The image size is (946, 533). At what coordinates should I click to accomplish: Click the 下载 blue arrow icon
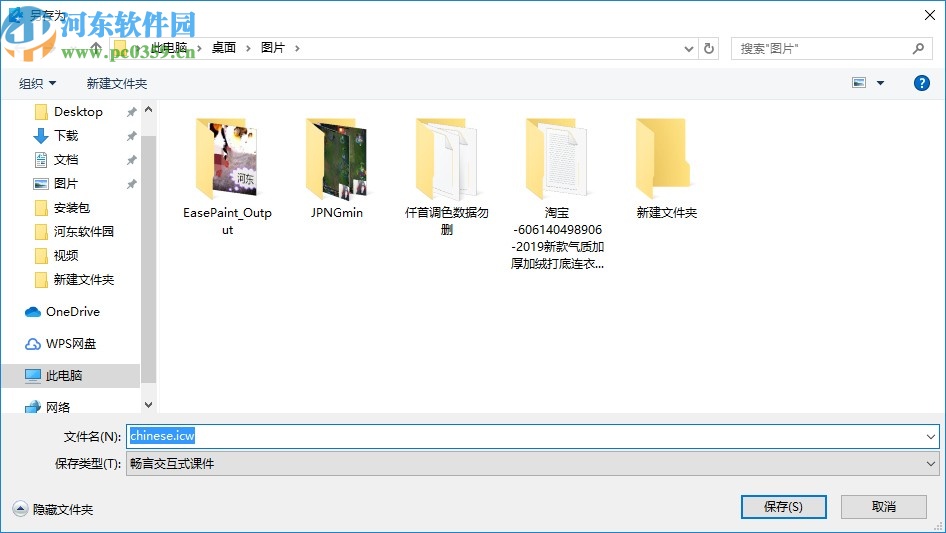41,136
